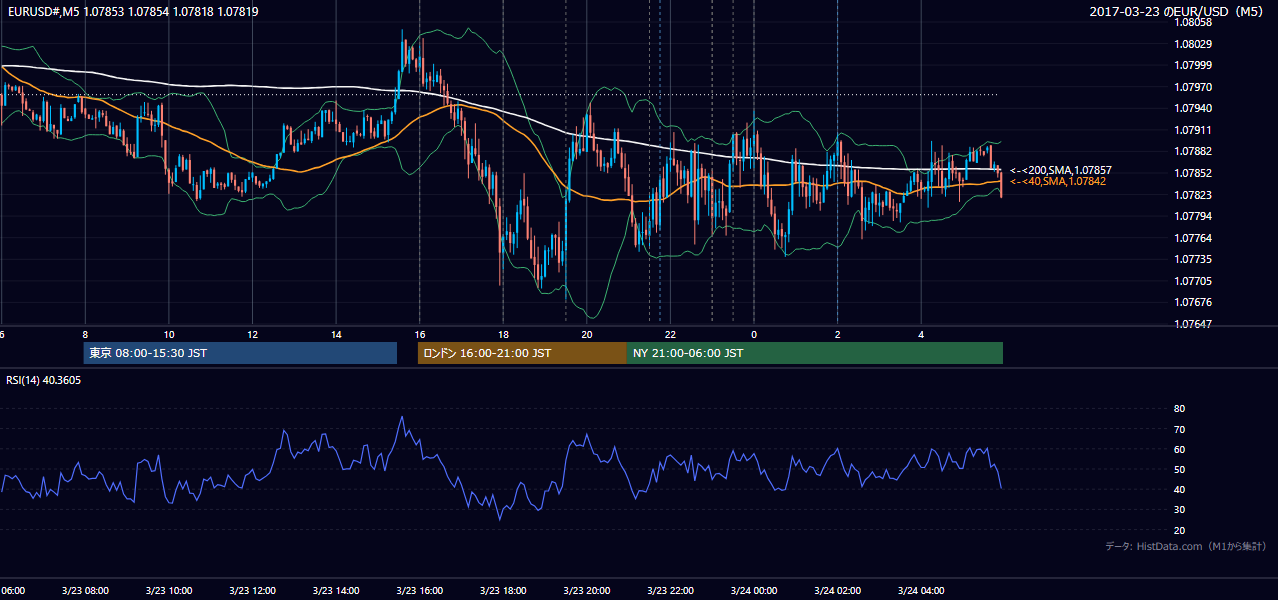Click price axis label 1.07794
This screenshot has width=1278, height=600.
(x=1193, y=216)
